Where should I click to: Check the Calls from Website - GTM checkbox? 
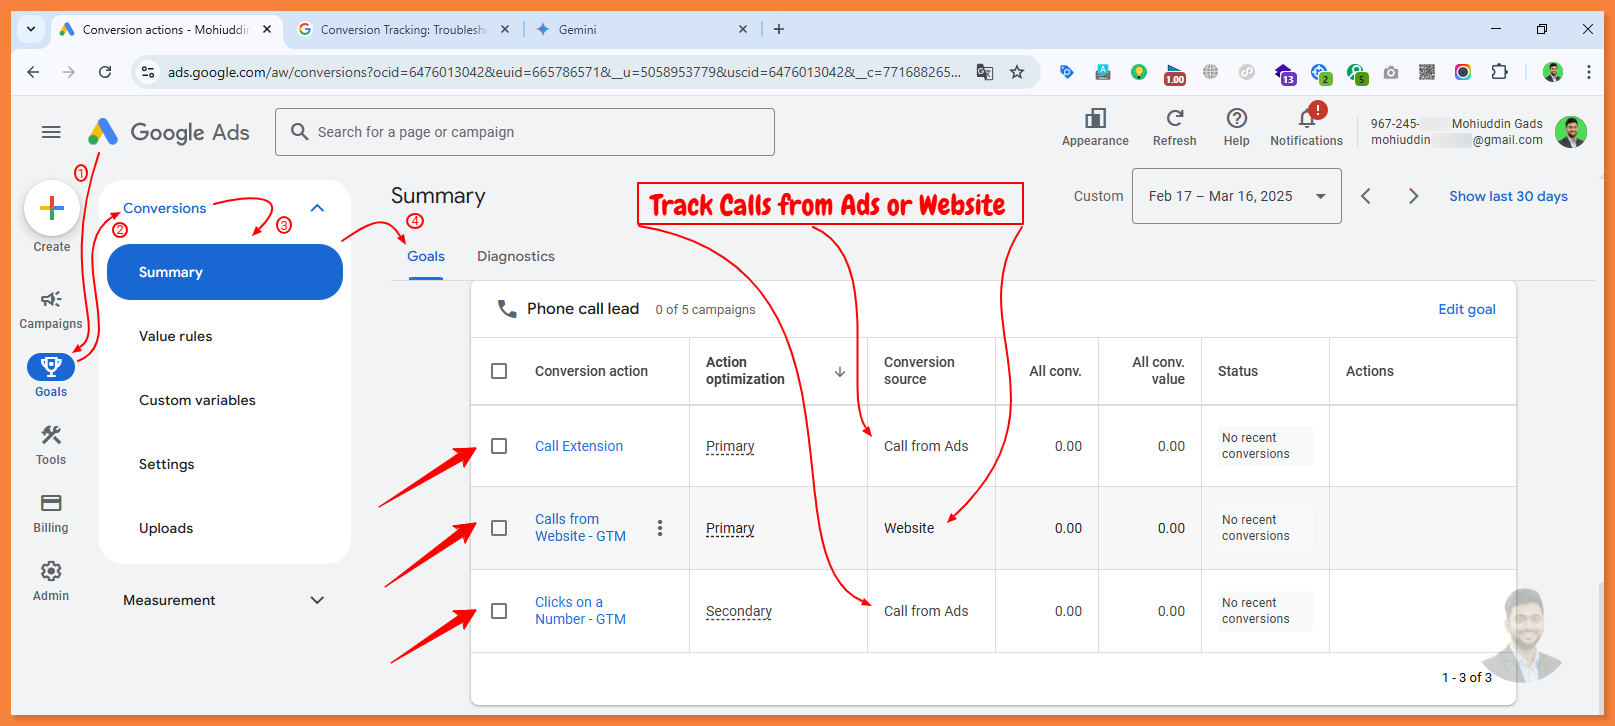[499, 528]
